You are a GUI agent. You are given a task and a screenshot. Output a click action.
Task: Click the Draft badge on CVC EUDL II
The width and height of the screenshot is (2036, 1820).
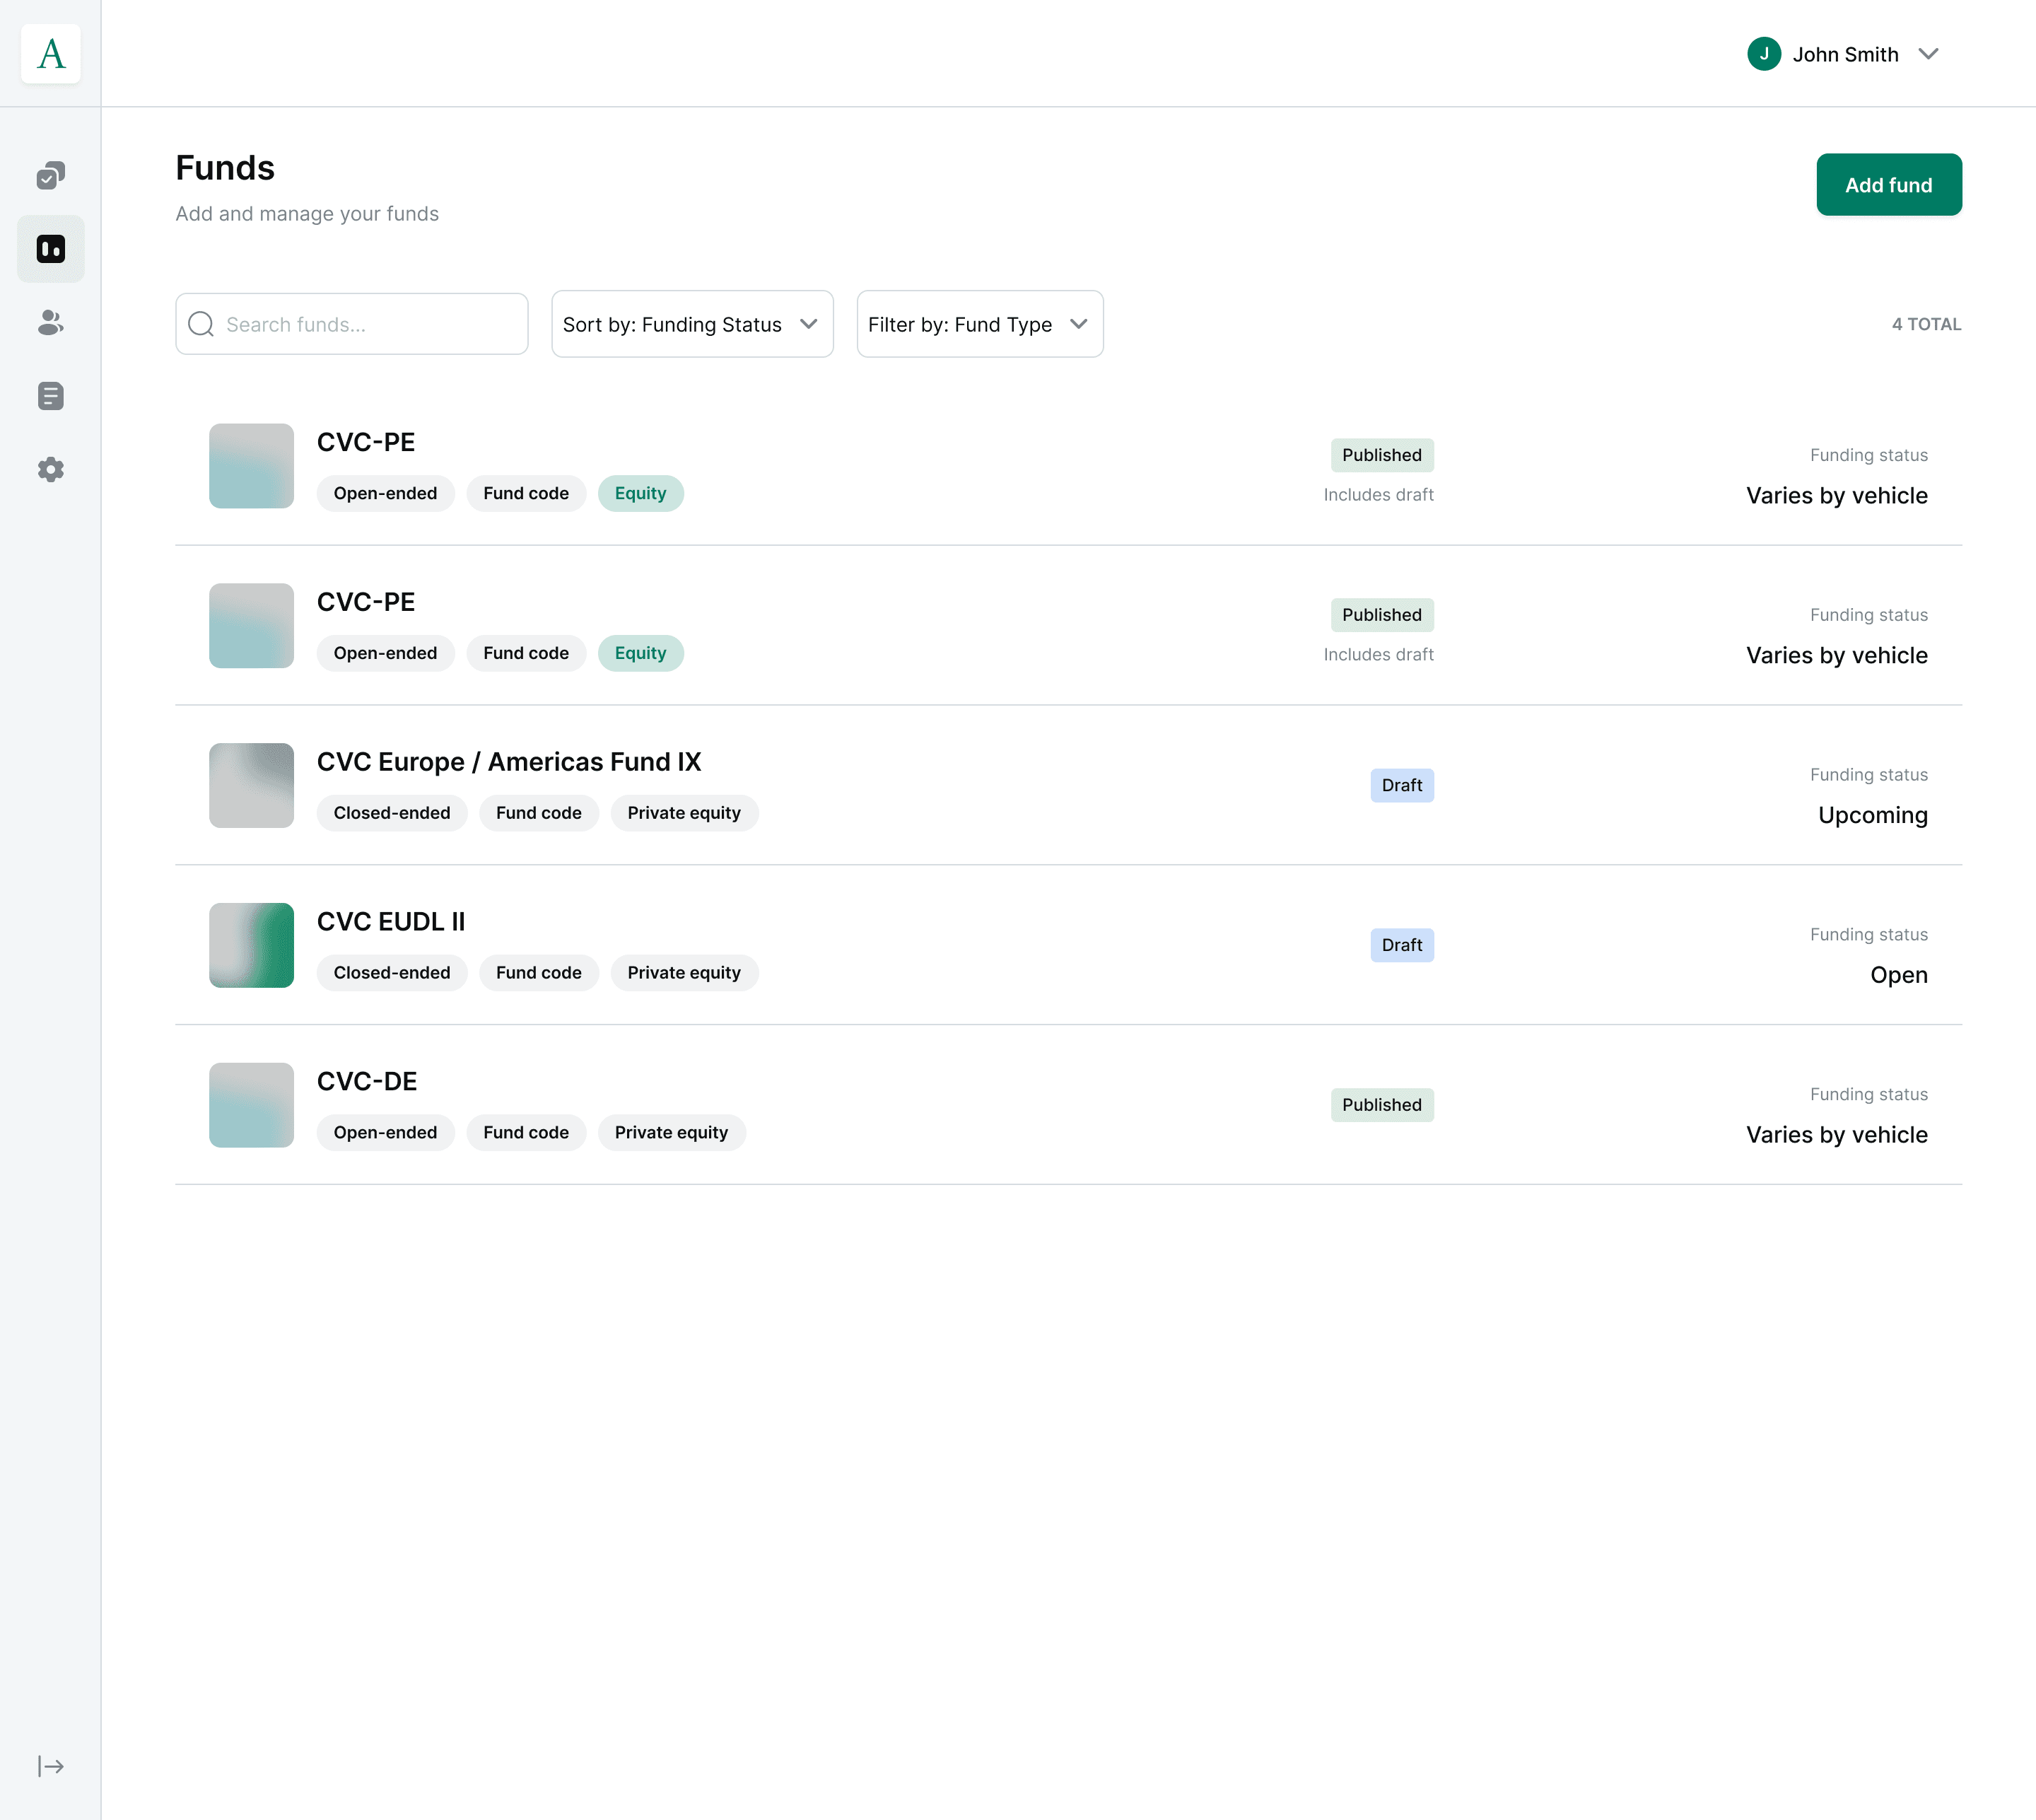tap(1402, 945)
